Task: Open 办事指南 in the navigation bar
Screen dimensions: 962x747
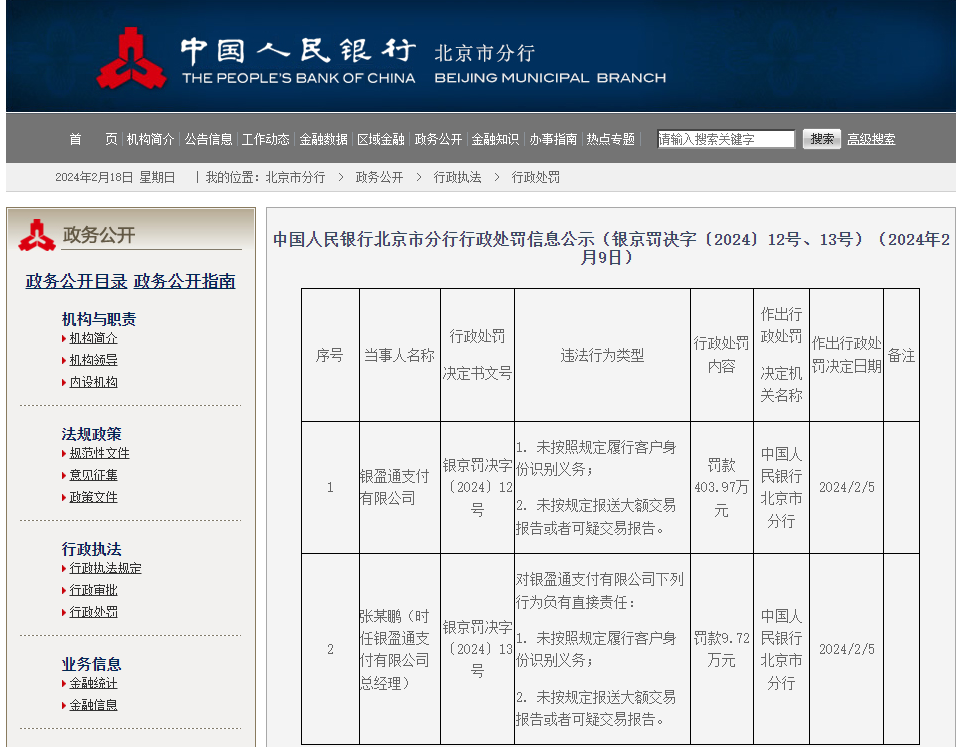Action: click(553, 139)
